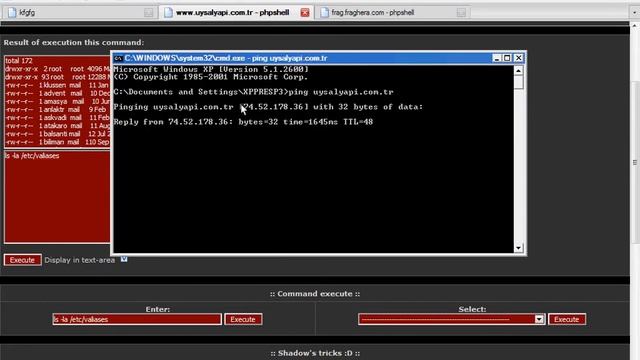
Task: Click the 'Enter:' label
Action: [158, 309]
